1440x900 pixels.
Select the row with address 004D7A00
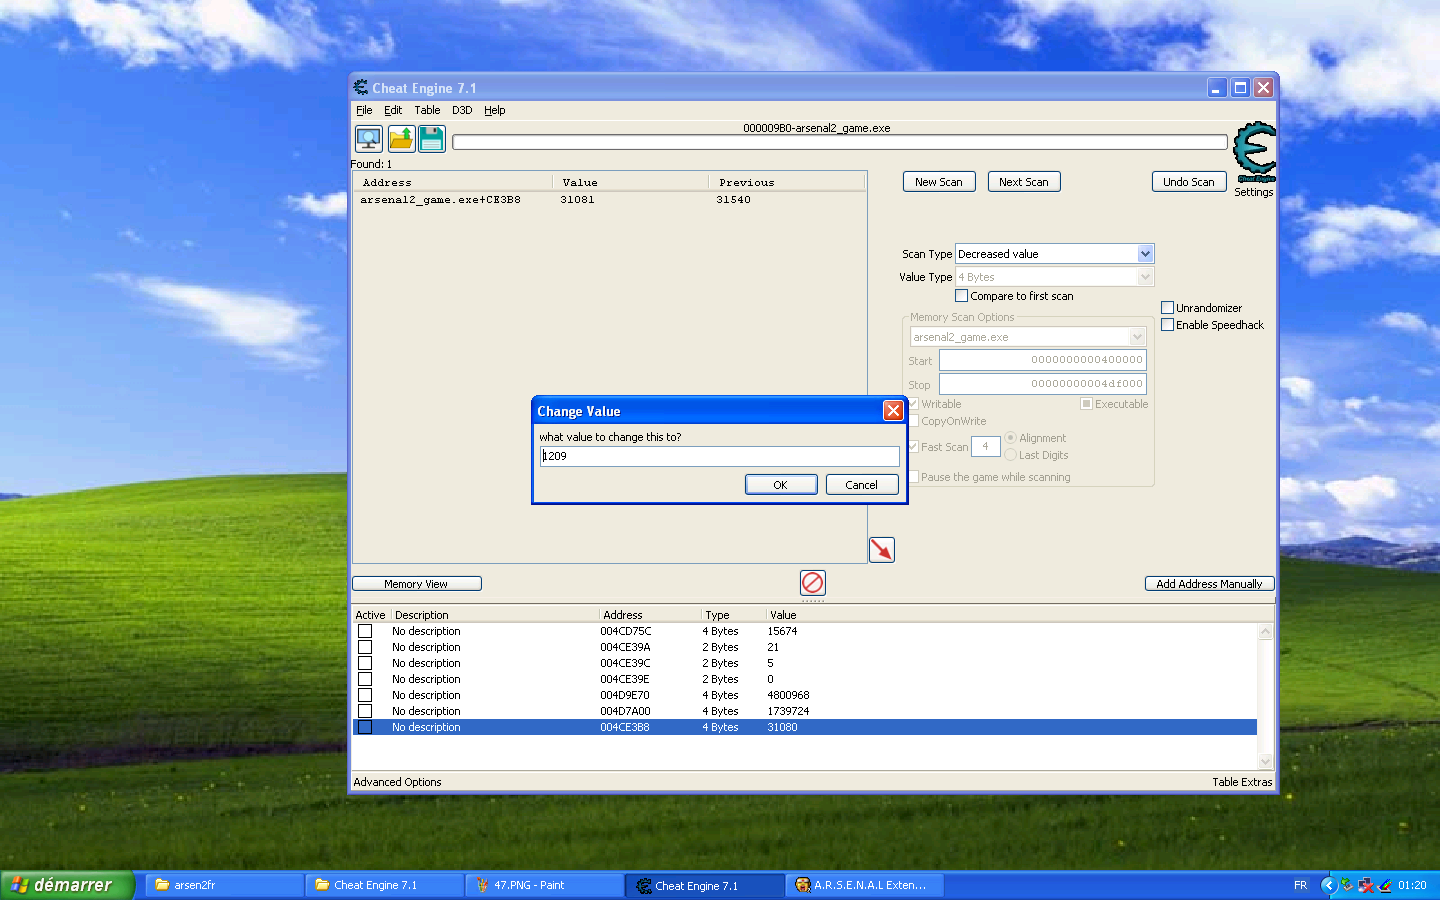pos(805,711)
